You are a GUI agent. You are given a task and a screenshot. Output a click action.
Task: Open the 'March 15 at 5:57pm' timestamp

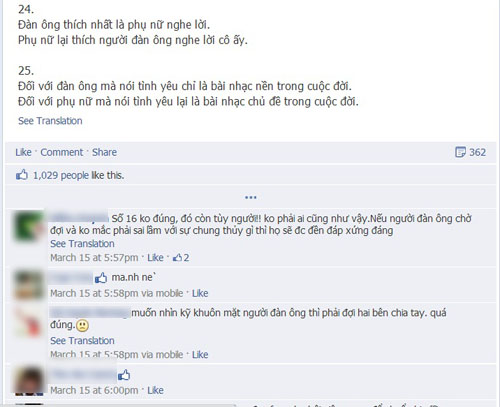click(94, 258)
